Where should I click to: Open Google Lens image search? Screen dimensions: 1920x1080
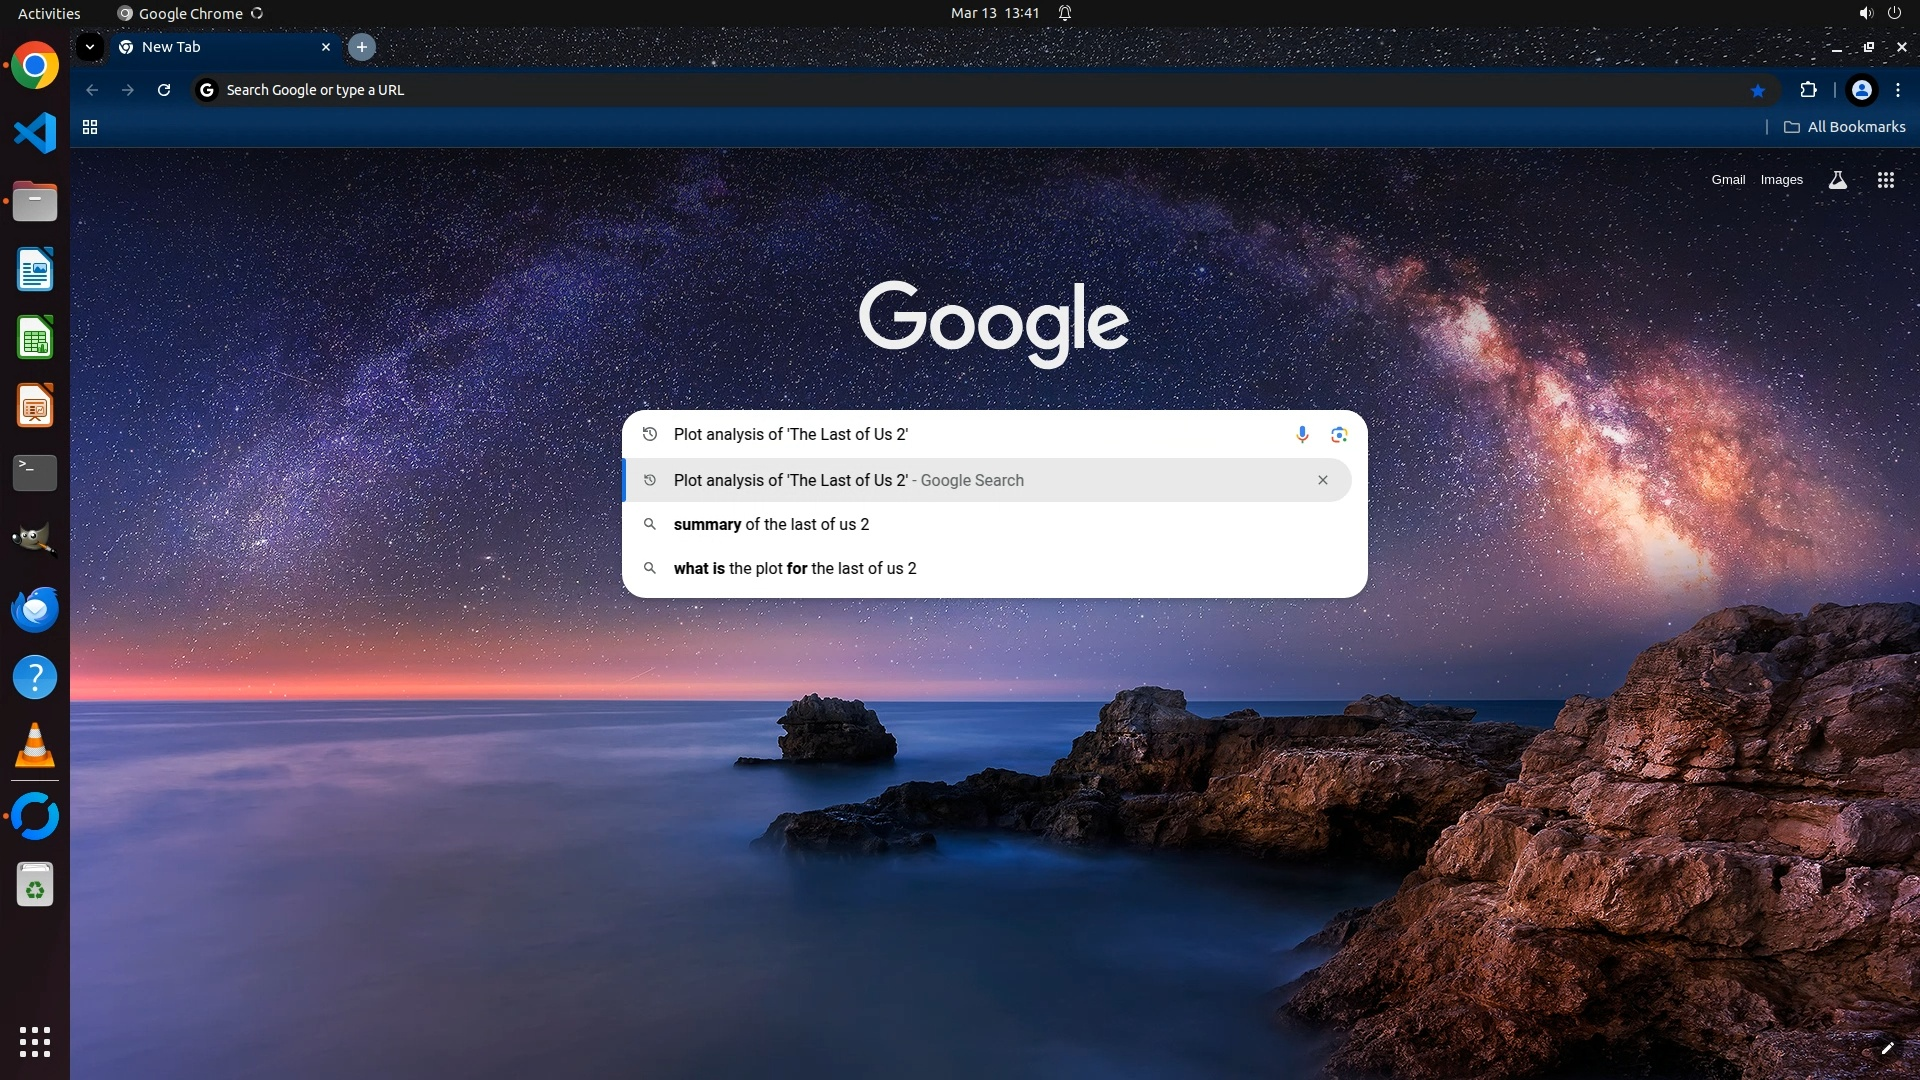pos(1339,434)
